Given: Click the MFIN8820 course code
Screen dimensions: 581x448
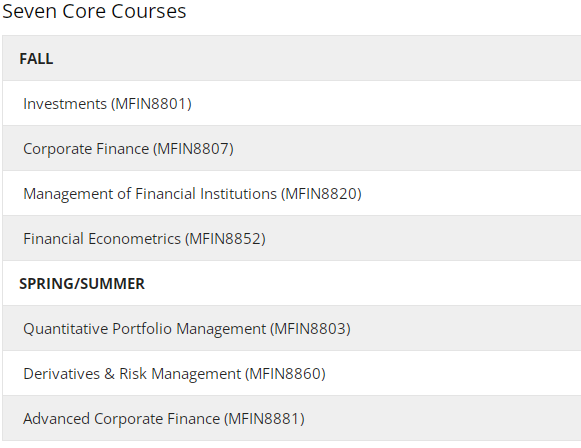Looking at the screenshot, I should coord(321,194).
